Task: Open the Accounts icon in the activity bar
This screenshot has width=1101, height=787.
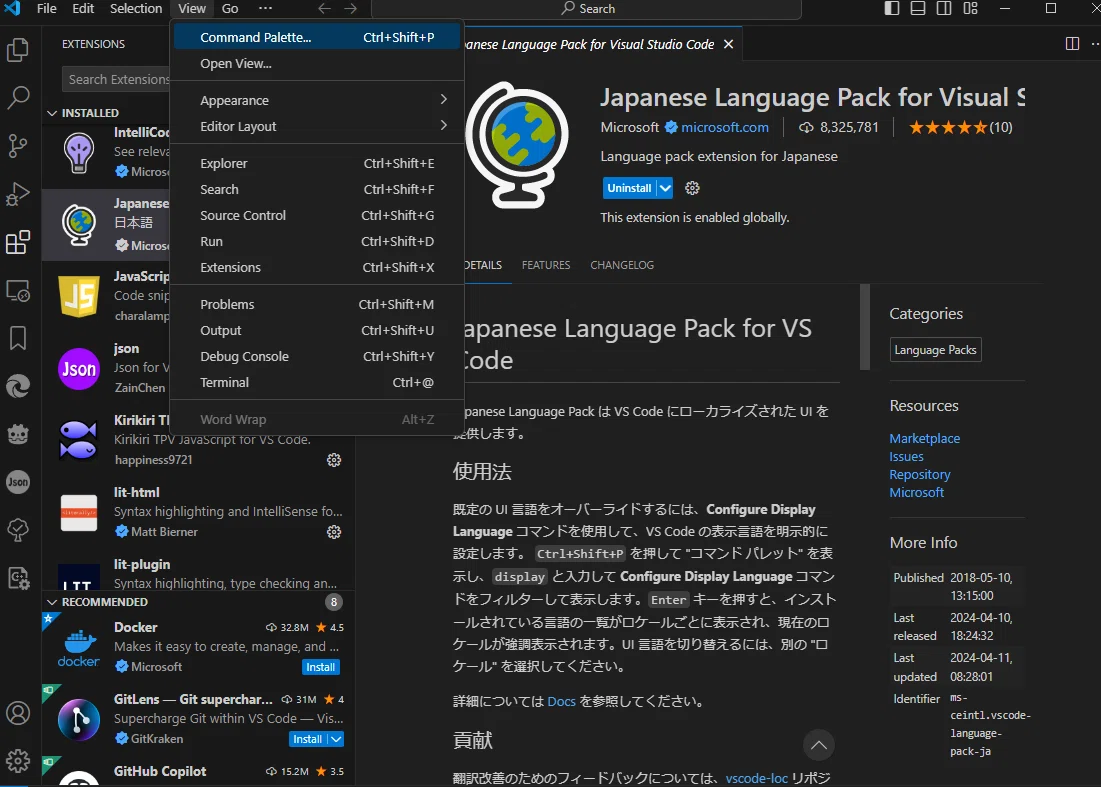Action: pos(18,713)
